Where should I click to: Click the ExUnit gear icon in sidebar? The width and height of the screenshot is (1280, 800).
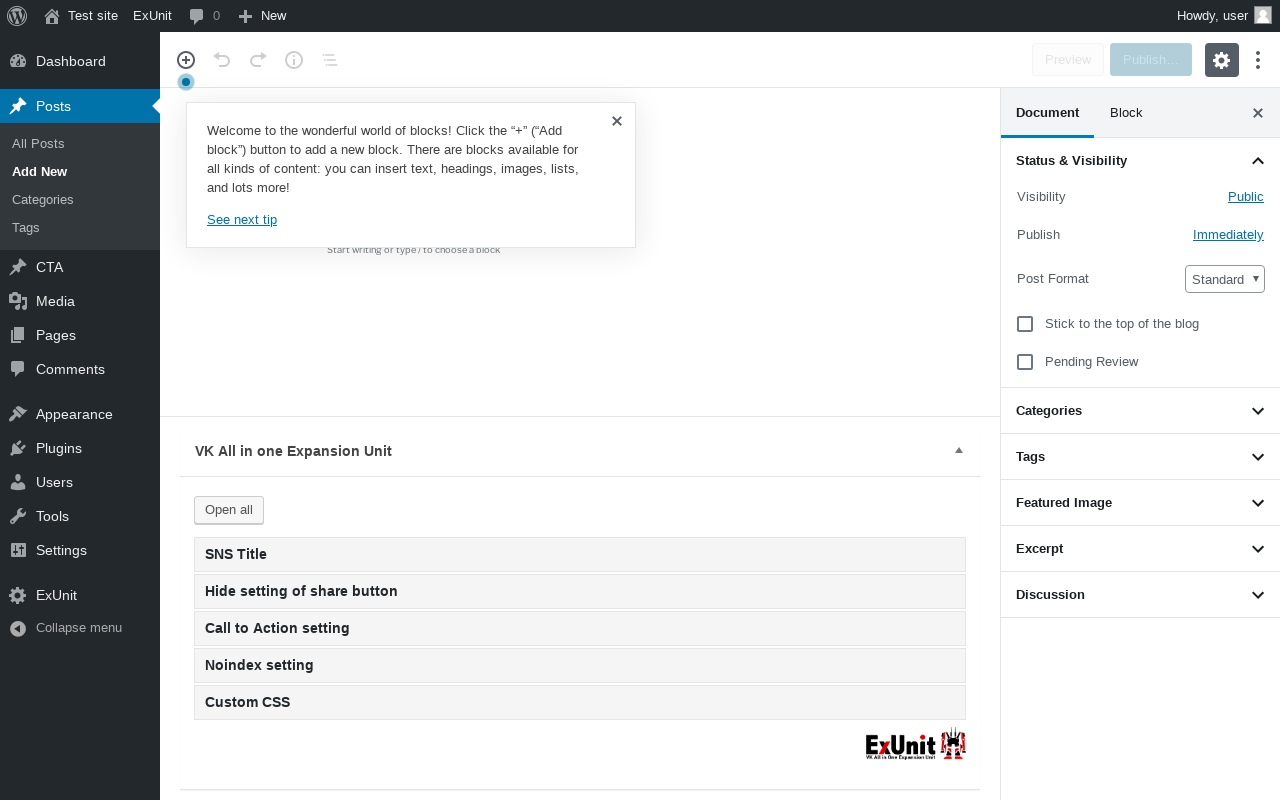tap(18, 595)
